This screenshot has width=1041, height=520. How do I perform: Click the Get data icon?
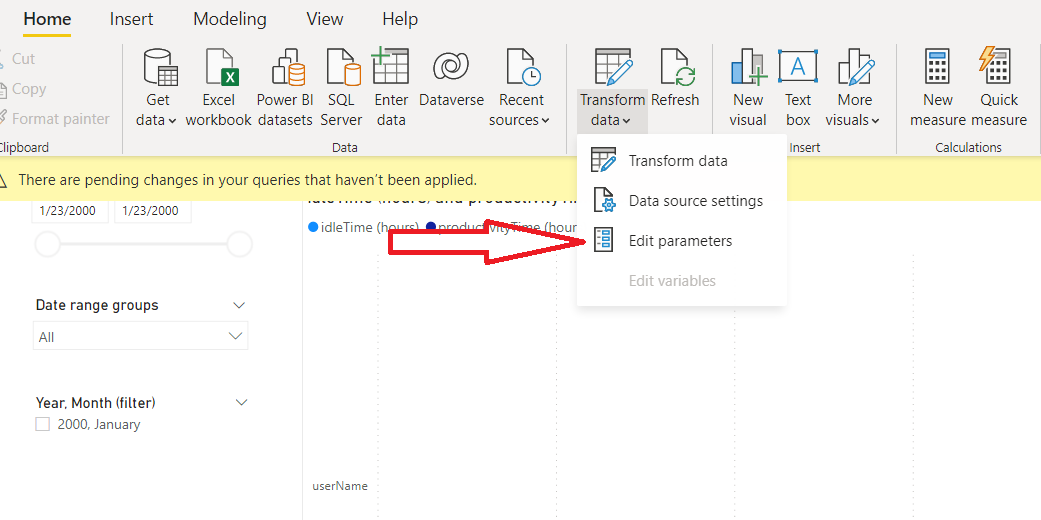click(159, 69)
